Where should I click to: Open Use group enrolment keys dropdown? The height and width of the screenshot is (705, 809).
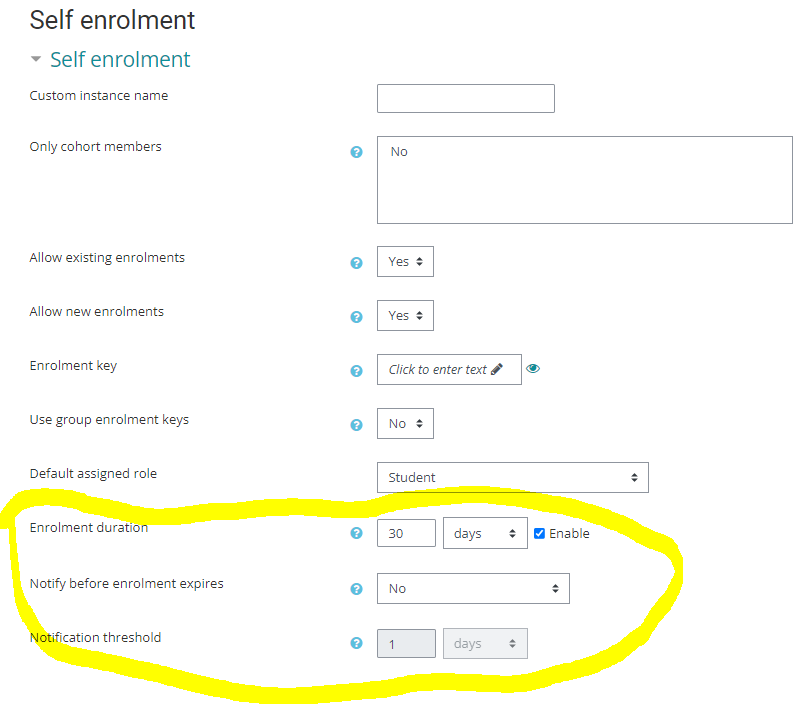coord(405,423)
